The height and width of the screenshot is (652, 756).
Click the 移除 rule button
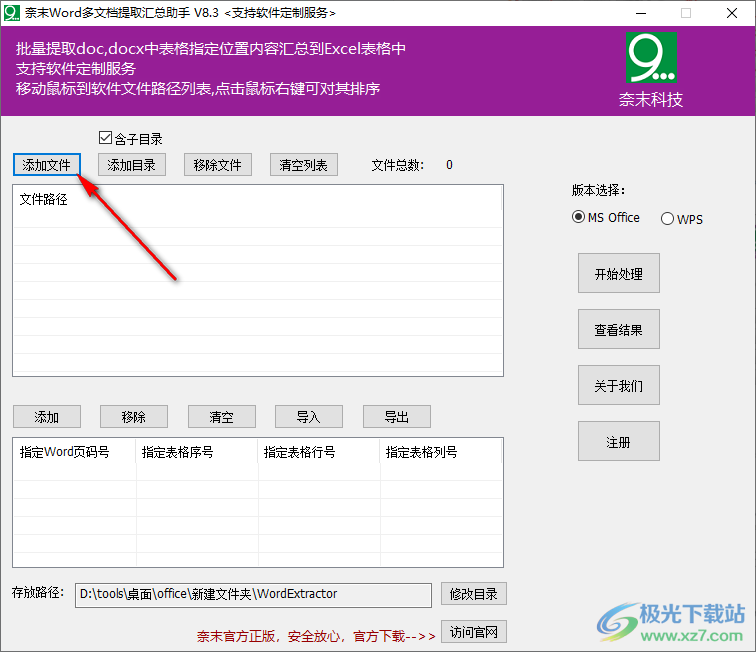[134, 417]
